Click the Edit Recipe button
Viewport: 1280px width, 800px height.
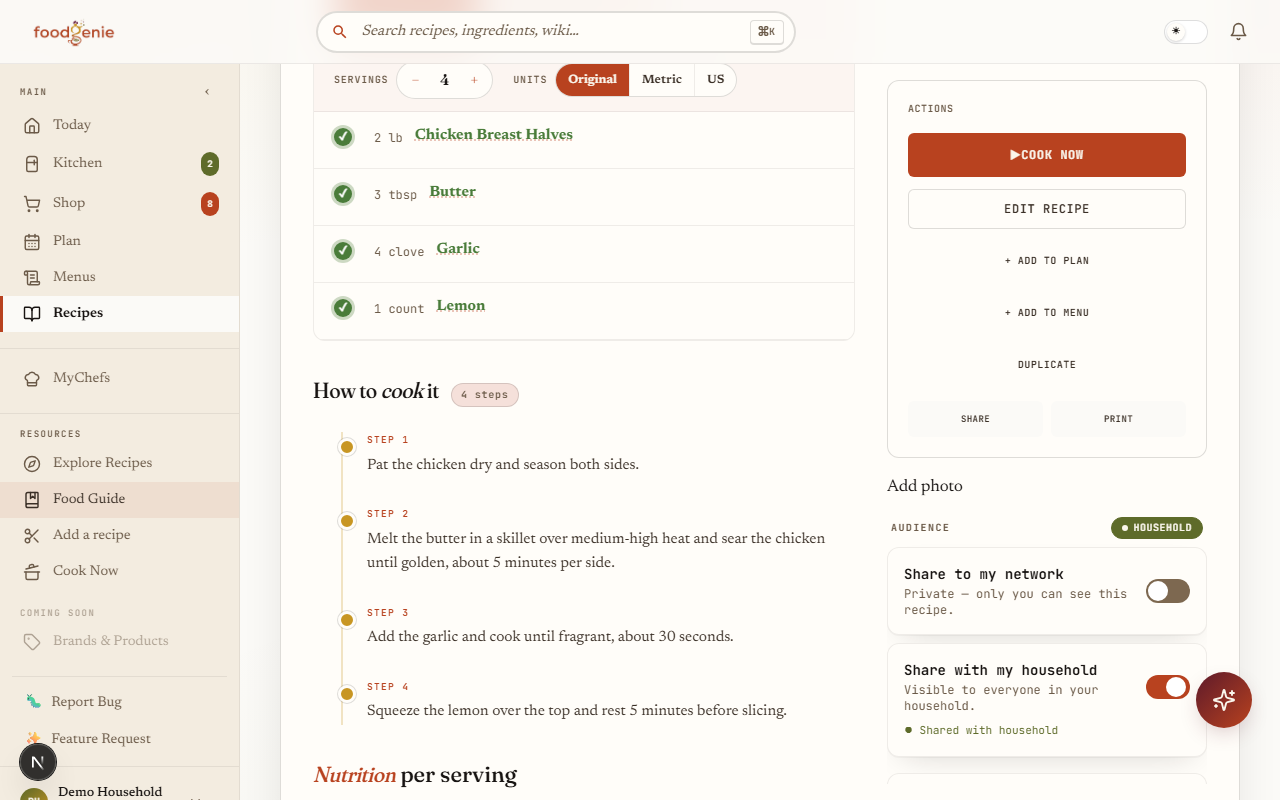(x=1047, y=209)
